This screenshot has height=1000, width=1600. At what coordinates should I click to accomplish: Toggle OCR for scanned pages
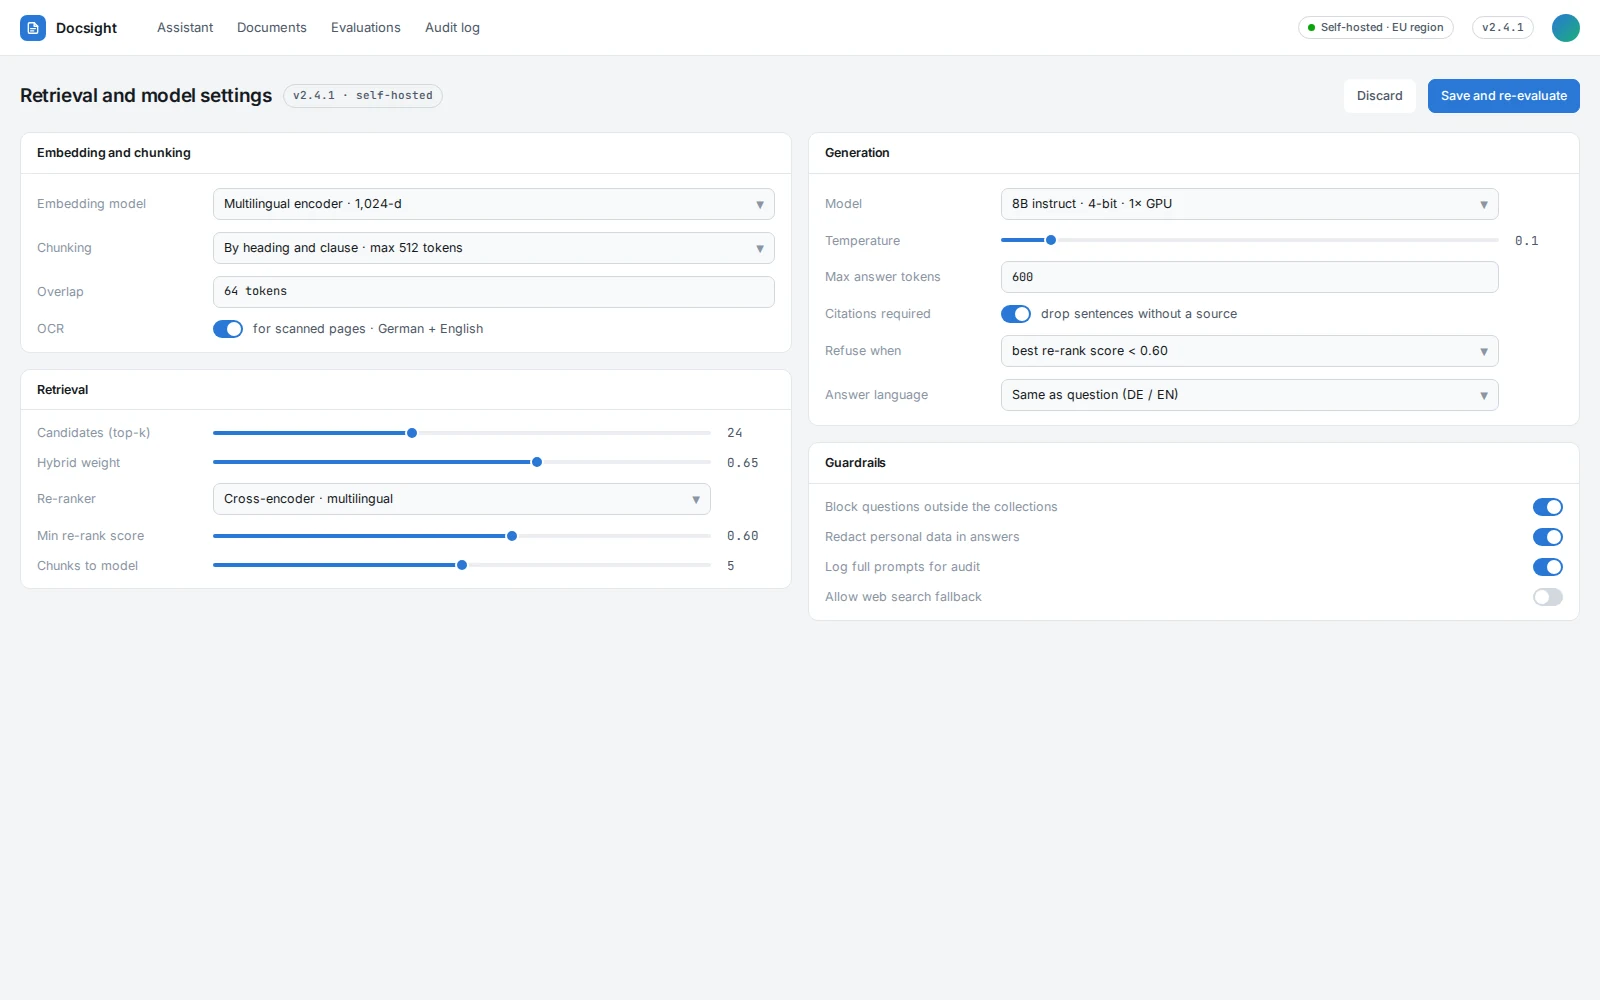click(228, 329)
